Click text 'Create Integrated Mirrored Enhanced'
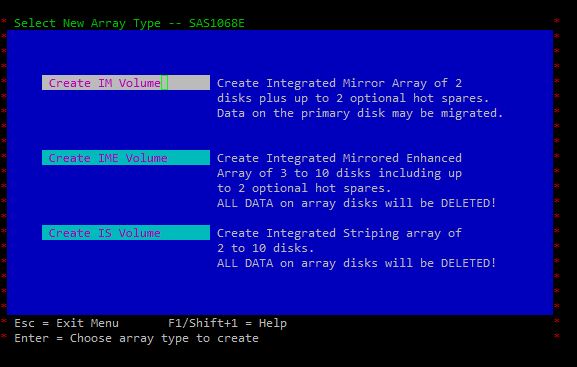 click(339, 158)
